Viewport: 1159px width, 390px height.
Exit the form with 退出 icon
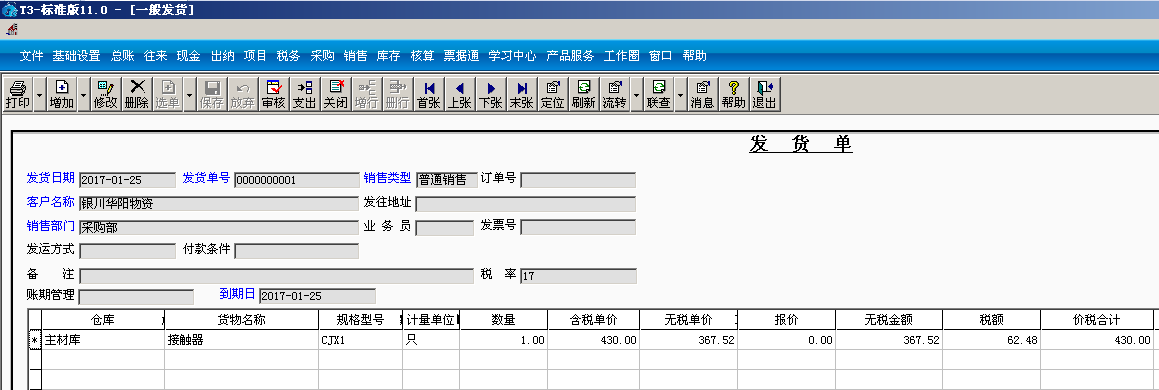coord(764,95)
